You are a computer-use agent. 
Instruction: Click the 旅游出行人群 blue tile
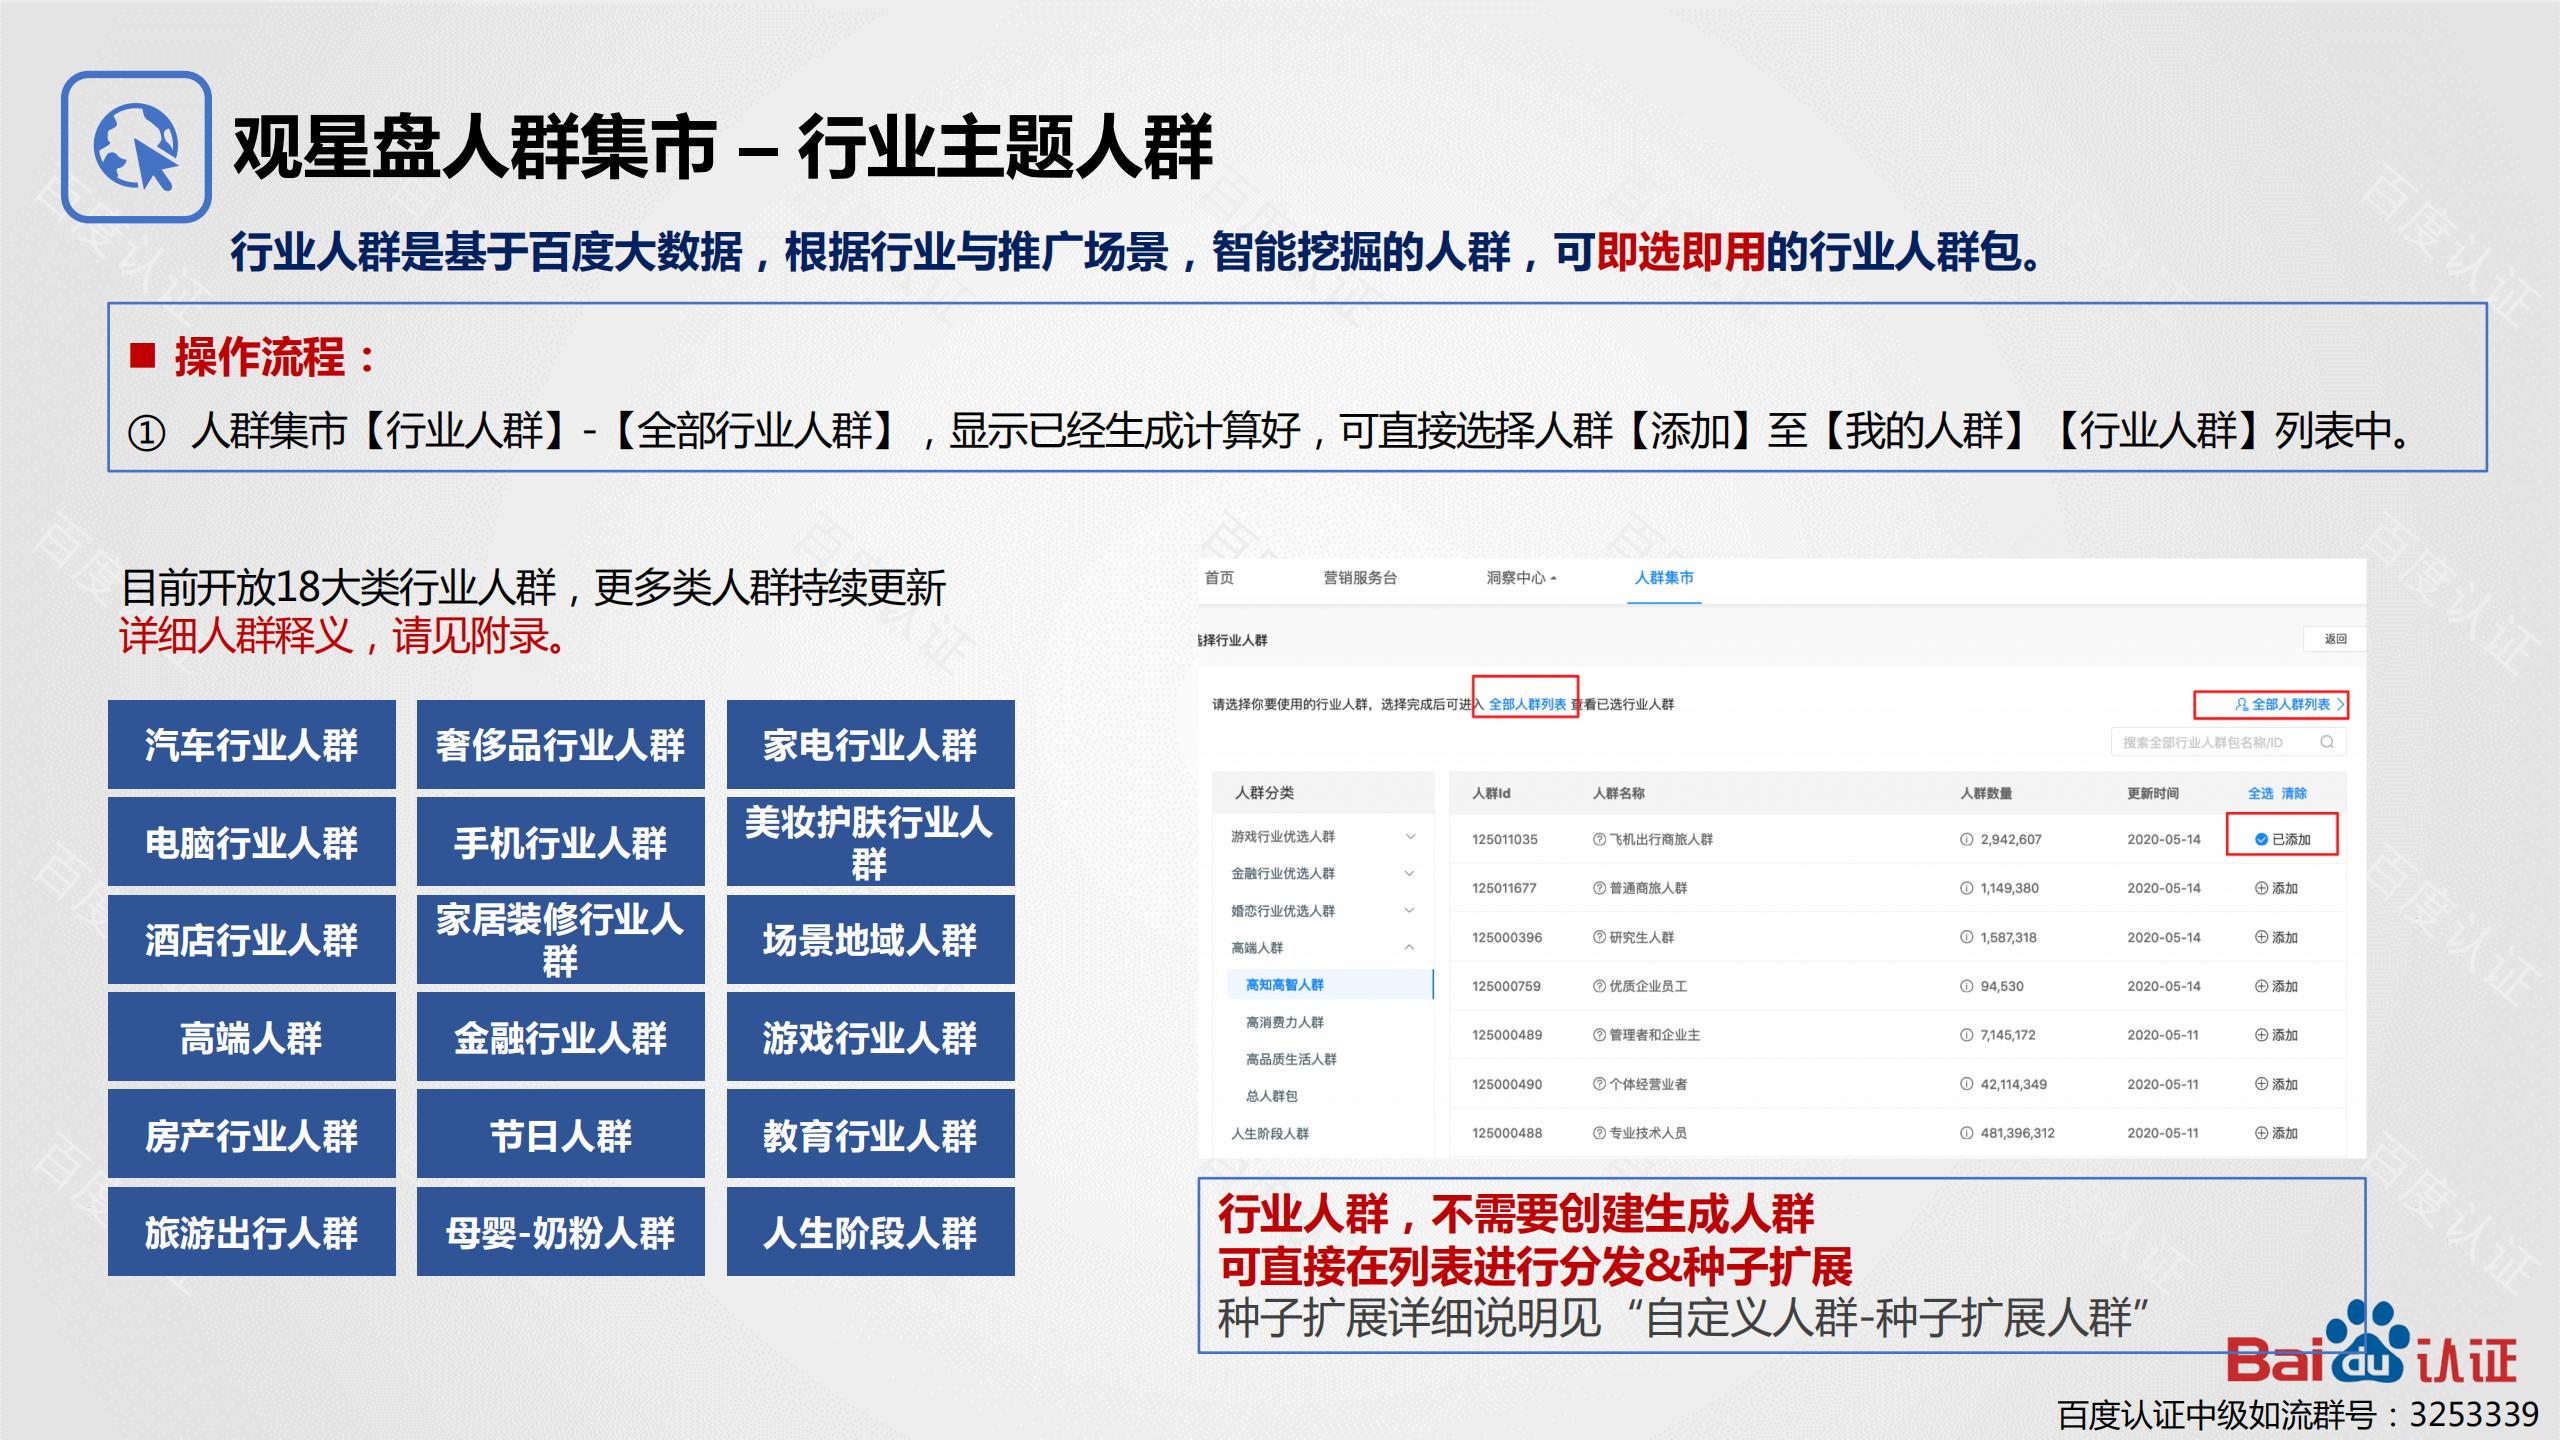point(252,1232)
